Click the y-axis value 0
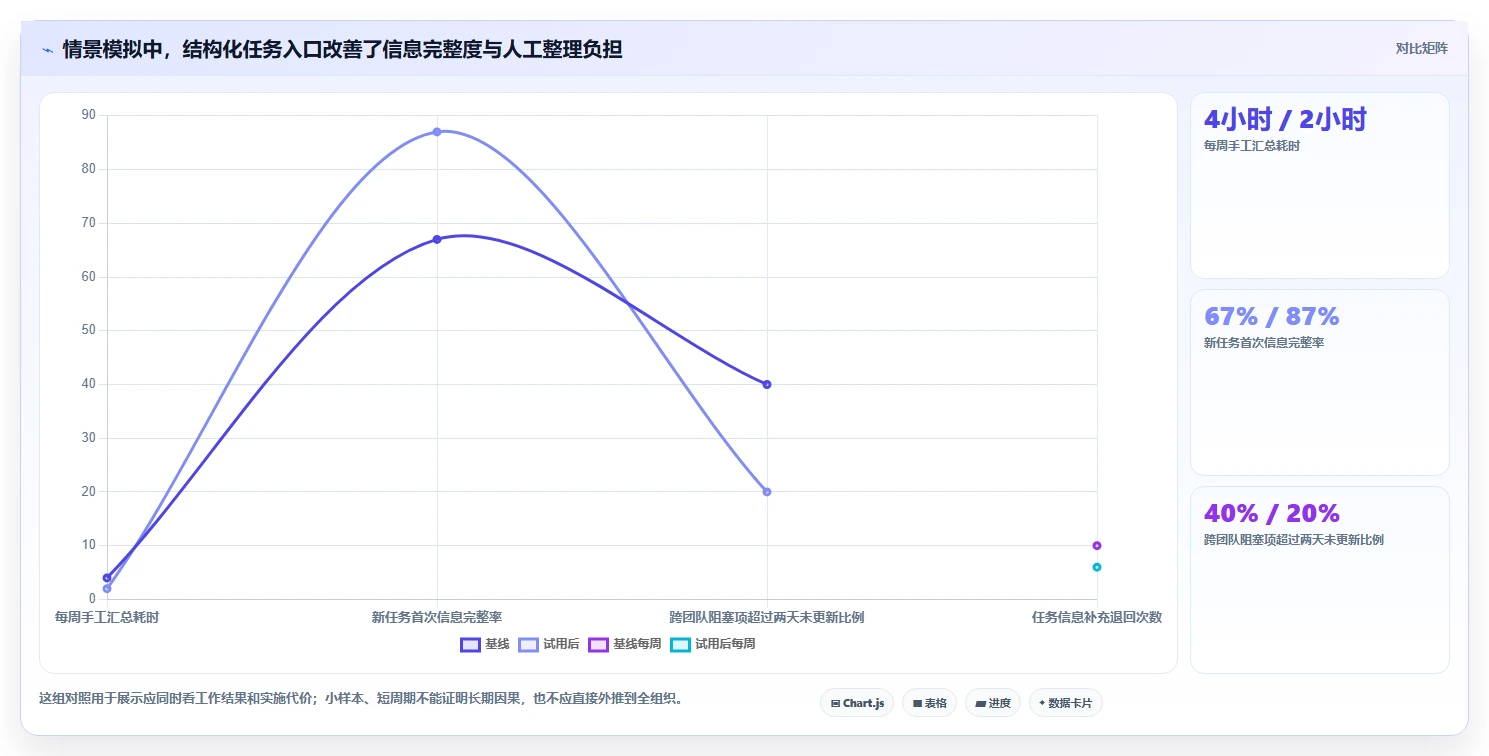Screen dimensions: 1489x756 coord(92,599)
